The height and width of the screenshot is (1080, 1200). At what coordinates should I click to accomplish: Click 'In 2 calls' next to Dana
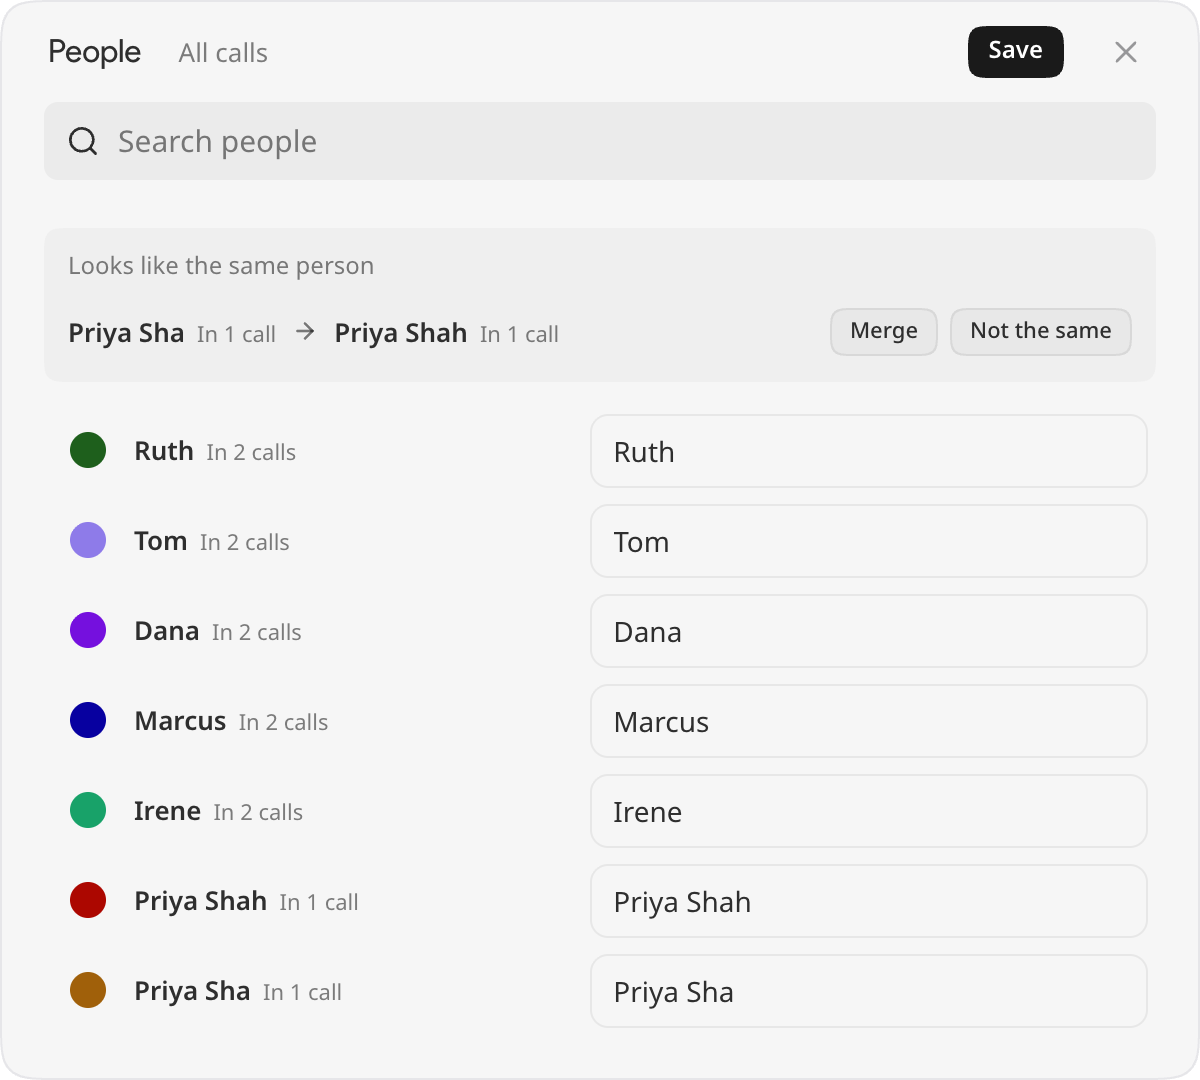(257, 632)
